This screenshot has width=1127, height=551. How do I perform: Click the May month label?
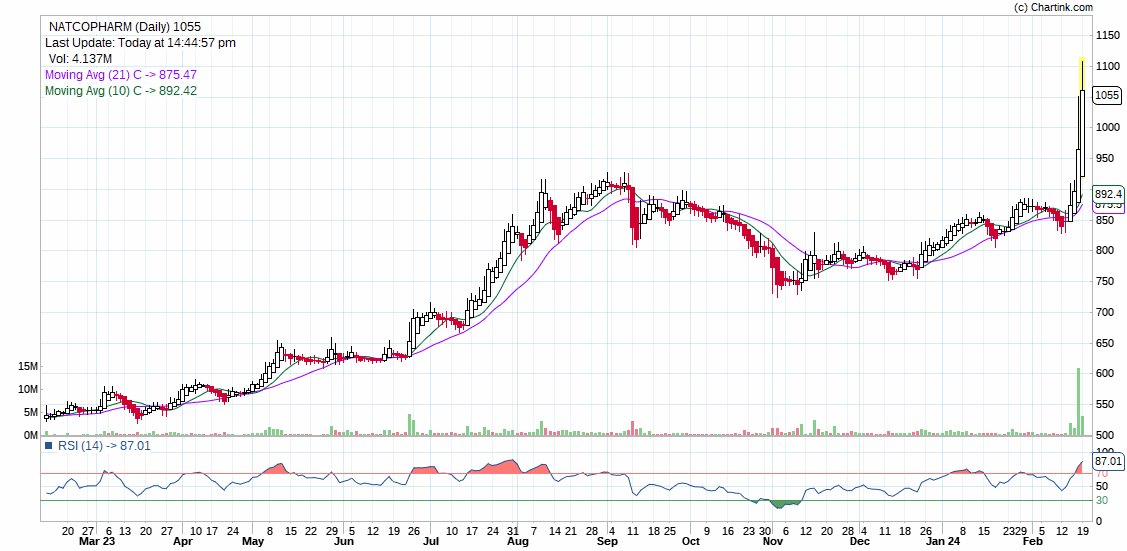point(253,540)
